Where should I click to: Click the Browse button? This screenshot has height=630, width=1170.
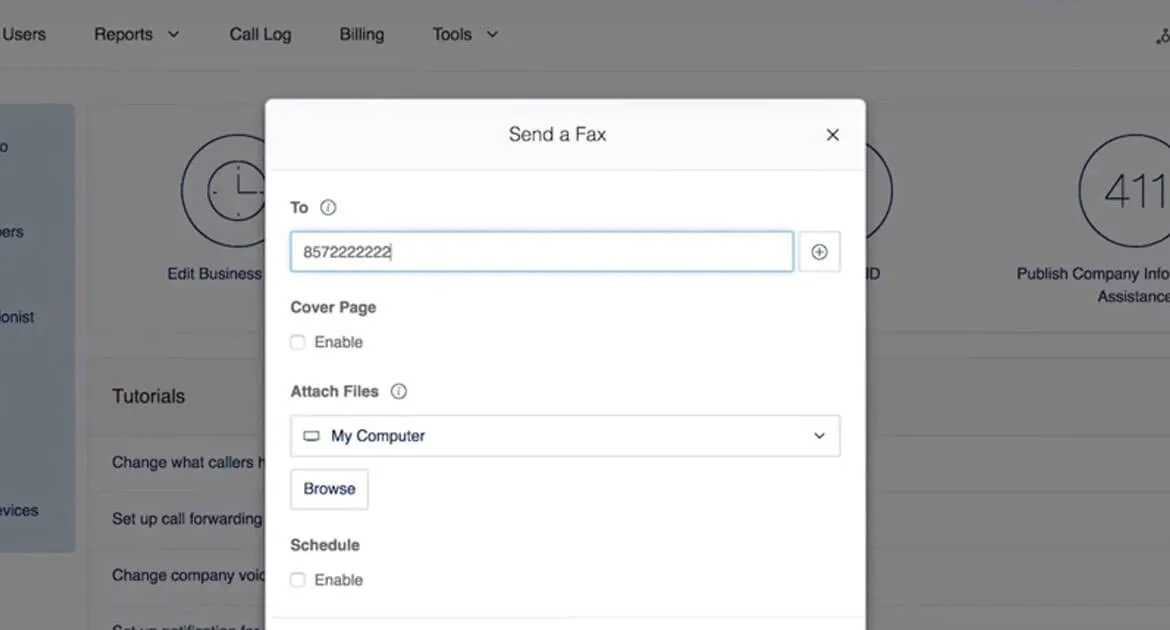click(329, 489)
